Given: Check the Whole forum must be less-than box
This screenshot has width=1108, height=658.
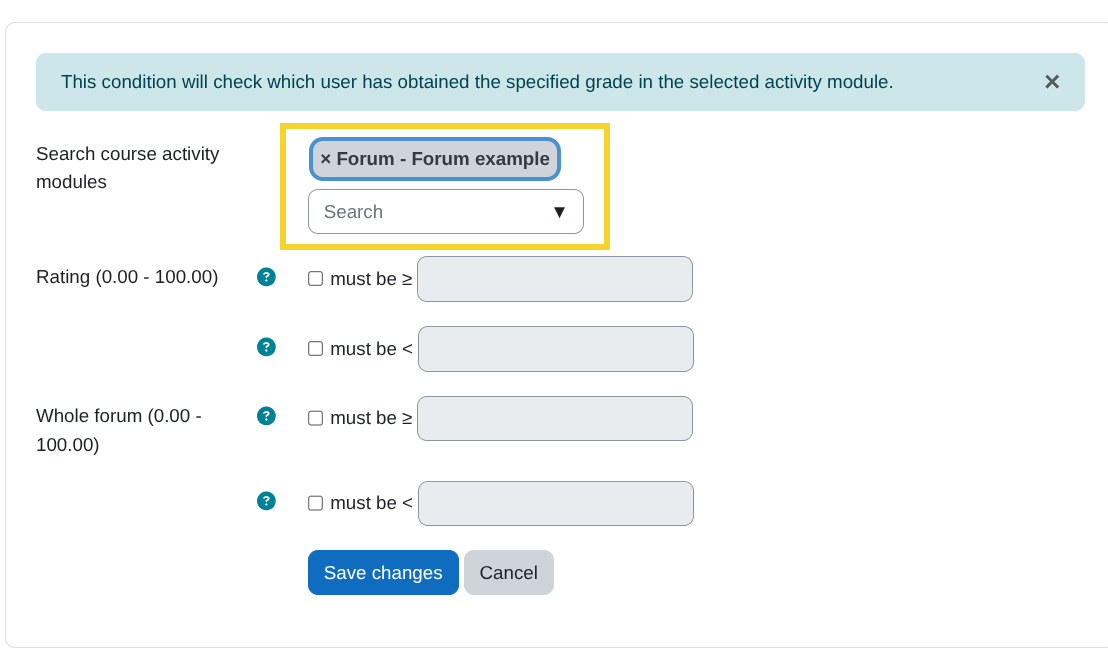Looking at the screenshot, I should [315, 503].
